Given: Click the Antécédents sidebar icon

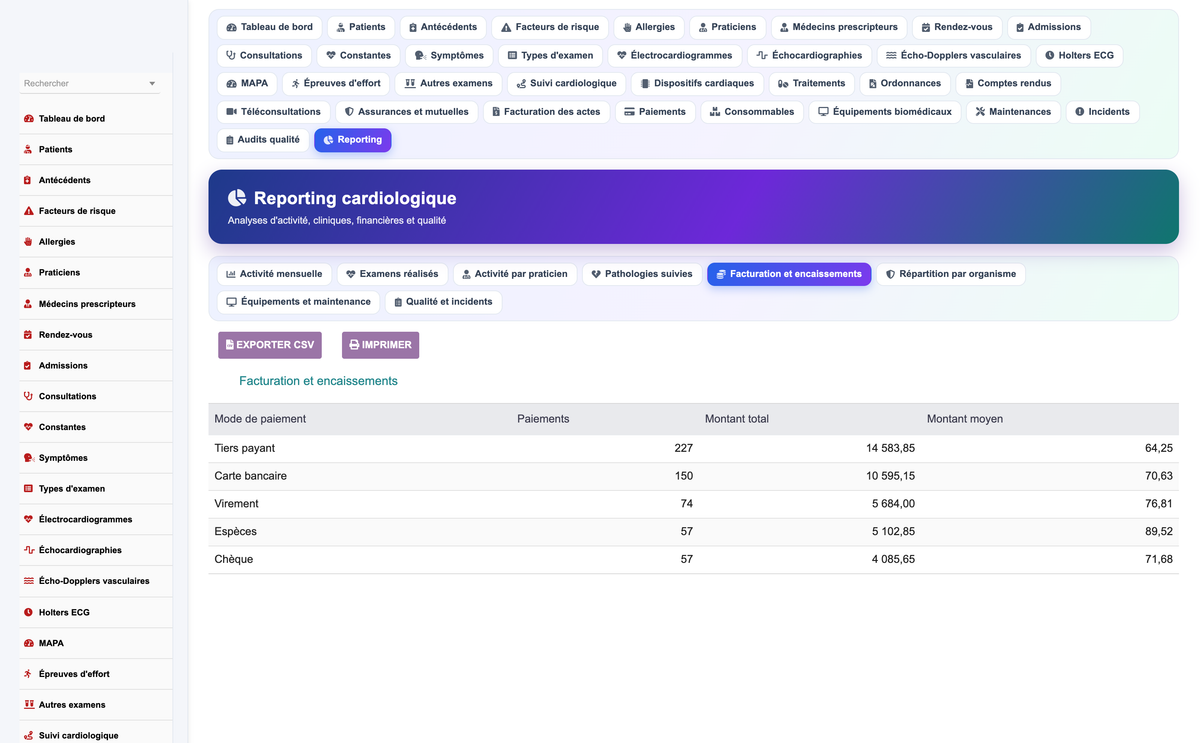Looking at the screenshot, I should 28,181.
